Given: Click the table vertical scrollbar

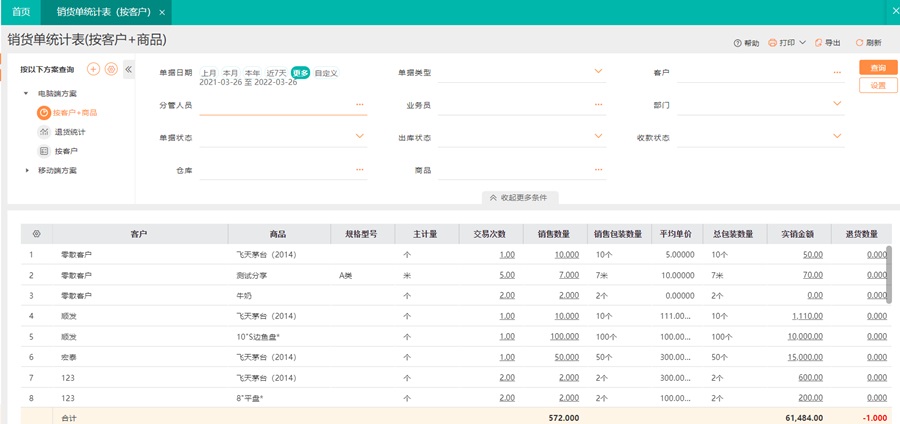Looking at the screenshot, I should (889, 274).
